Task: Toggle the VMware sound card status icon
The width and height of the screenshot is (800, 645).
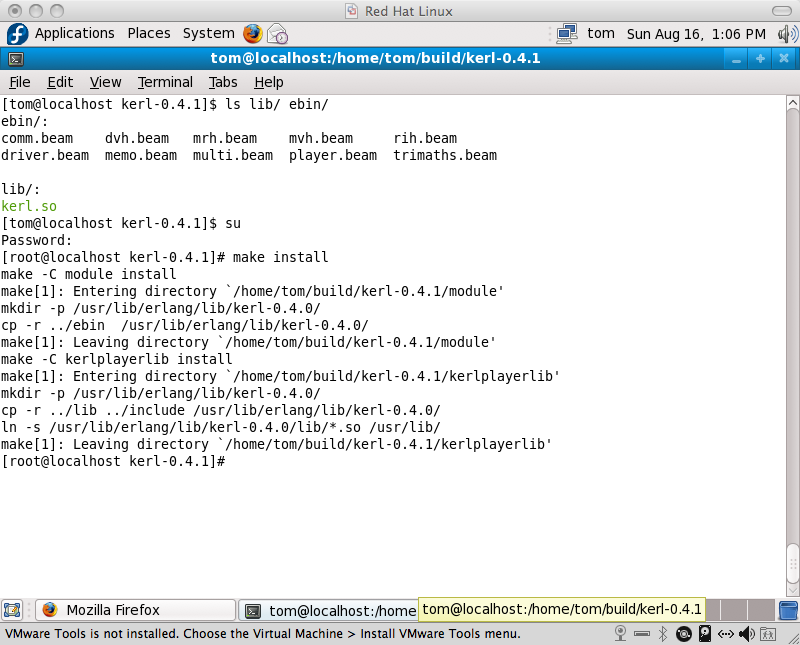Action: pyautogui.click(x=749, y=634)
